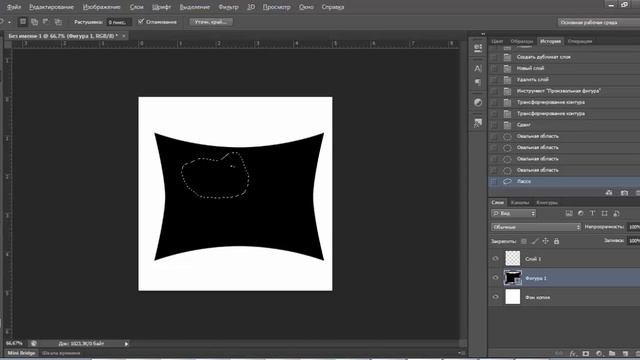Click the status bar document info icon

(x=33, y=344)
